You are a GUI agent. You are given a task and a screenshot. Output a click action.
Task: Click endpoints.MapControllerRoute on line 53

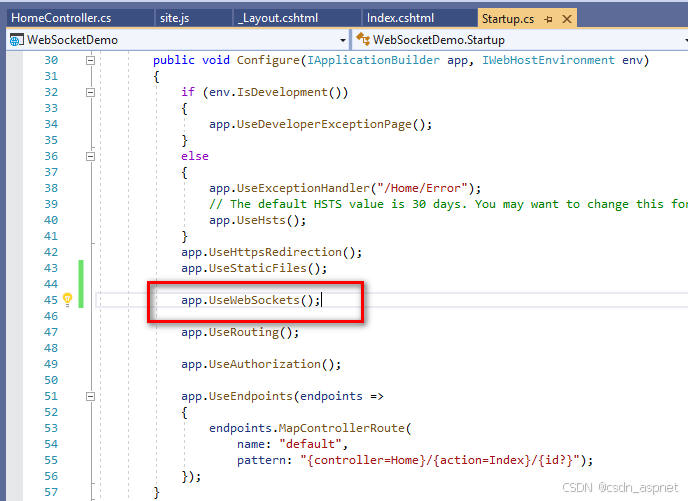pyautogui.click(x=307, y=429)
